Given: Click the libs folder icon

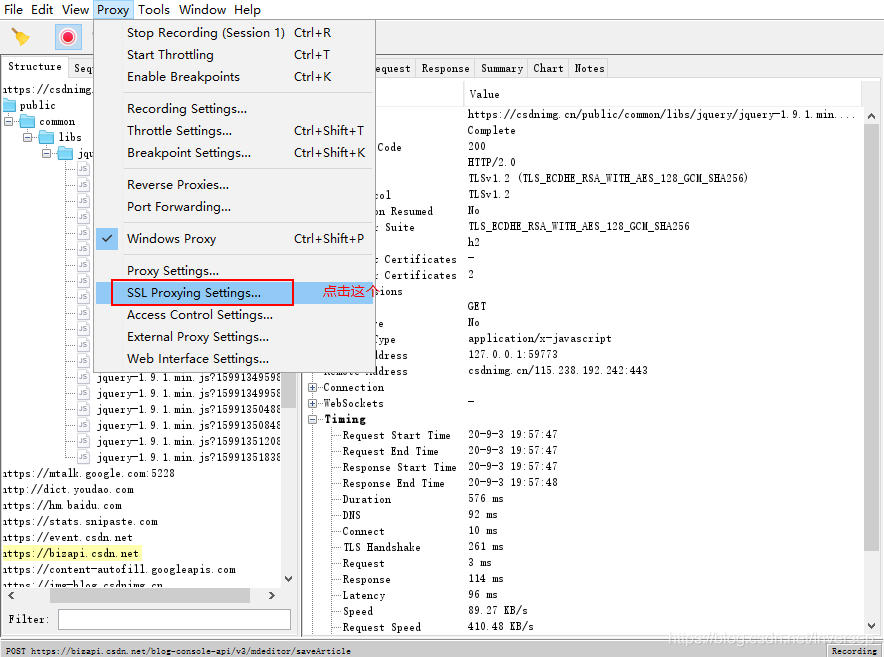Looking at the screenshot, I should tap(46, 137).
